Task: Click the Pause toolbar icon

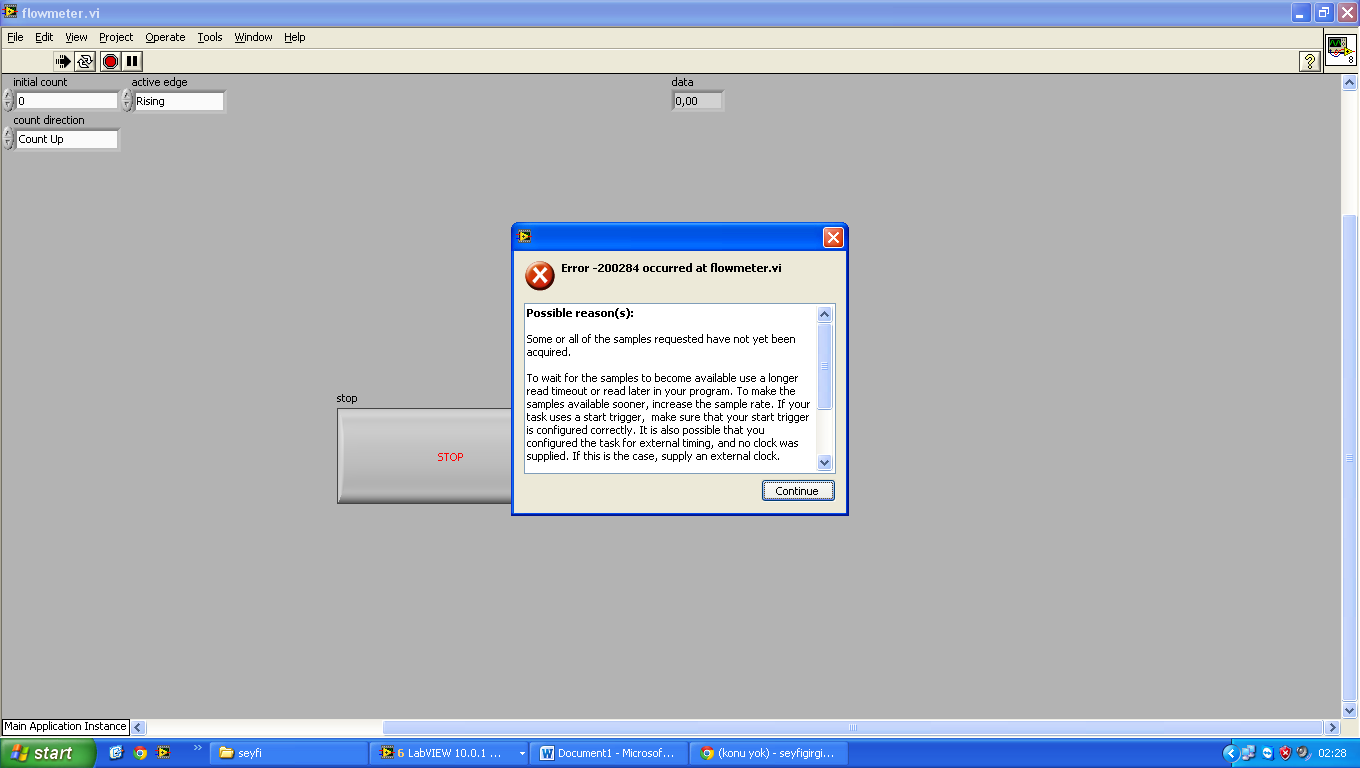Action: [x=132, y=61]
